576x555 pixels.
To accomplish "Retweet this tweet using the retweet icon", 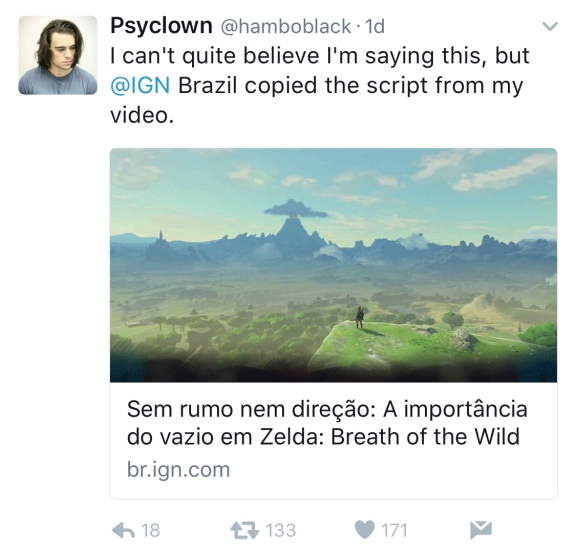I will click(x=245, y=530).
